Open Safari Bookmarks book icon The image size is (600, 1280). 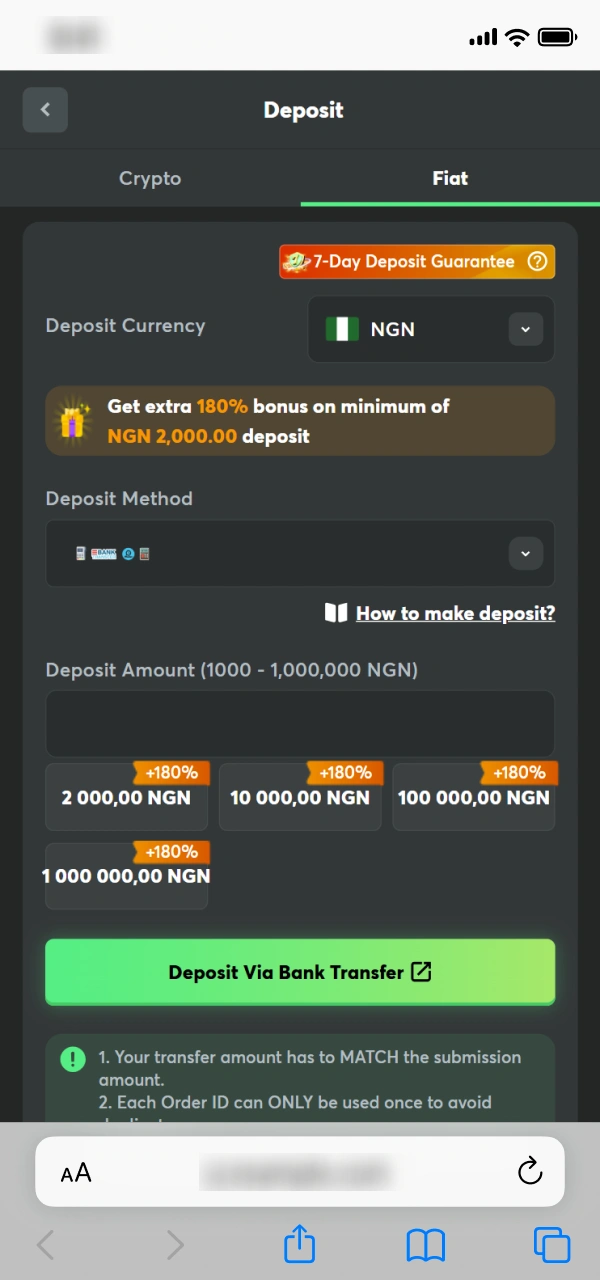[425, 1245]
